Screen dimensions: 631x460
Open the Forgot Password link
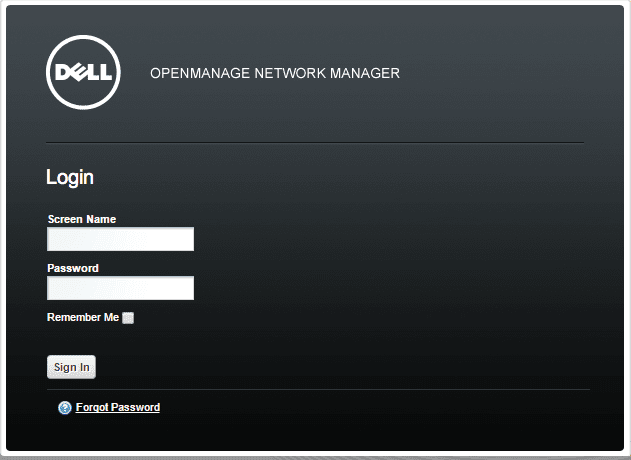point(118,407)
